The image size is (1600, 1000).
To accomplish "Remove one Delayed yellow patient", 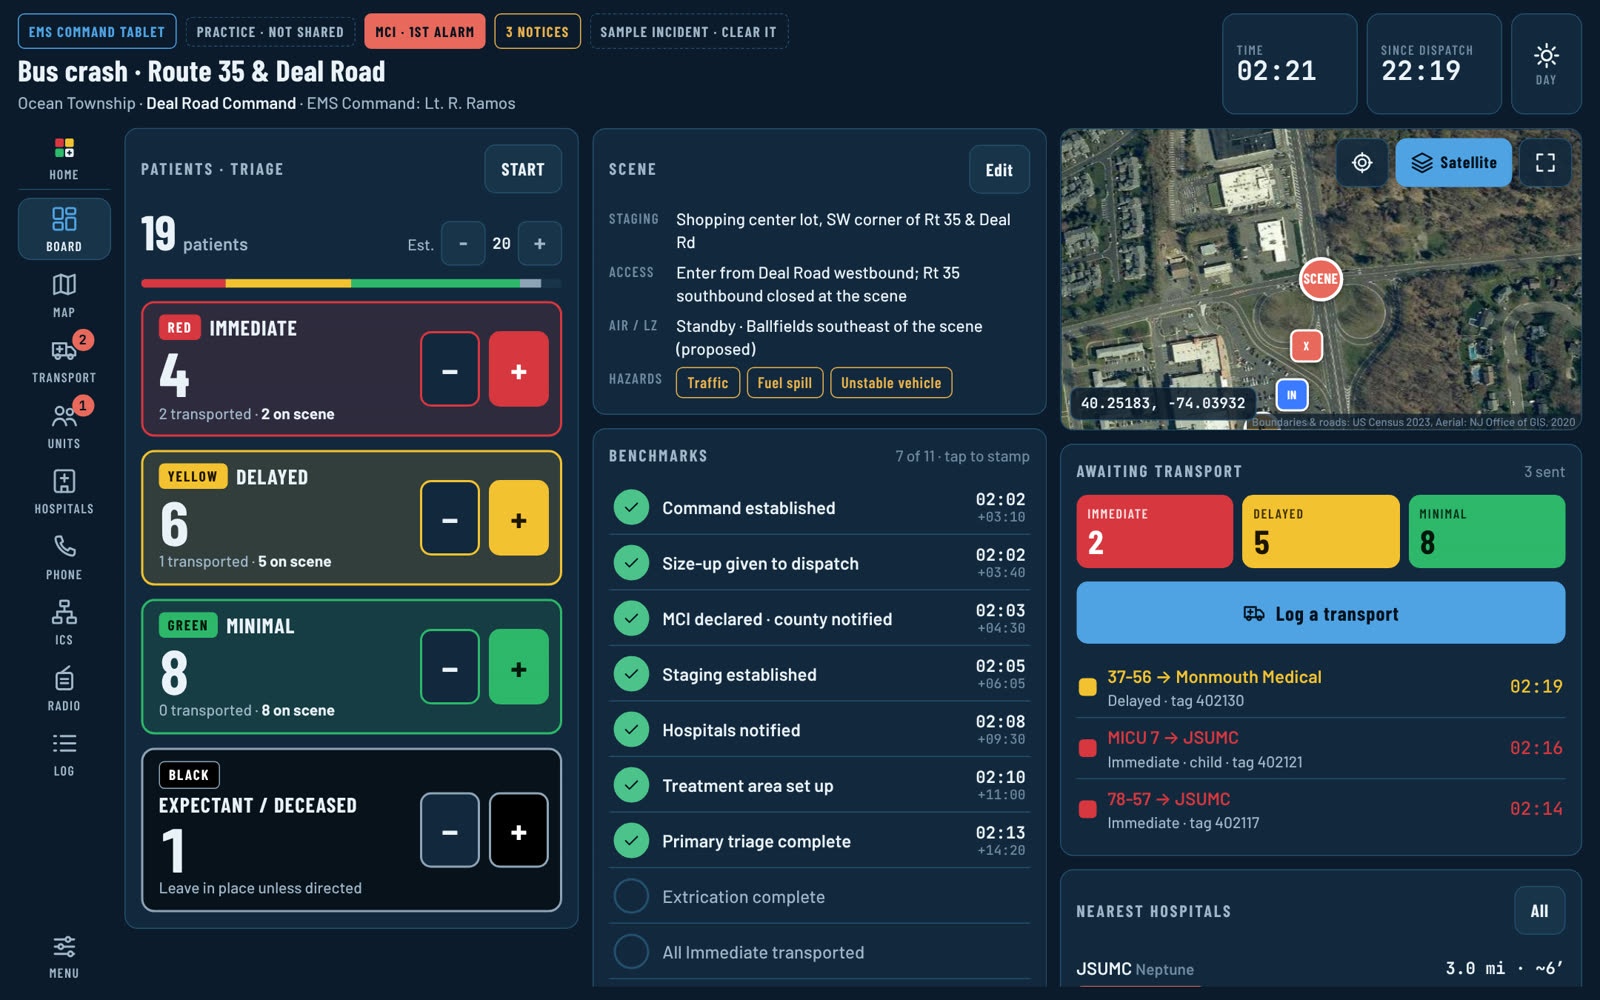I will pos(450,518).
